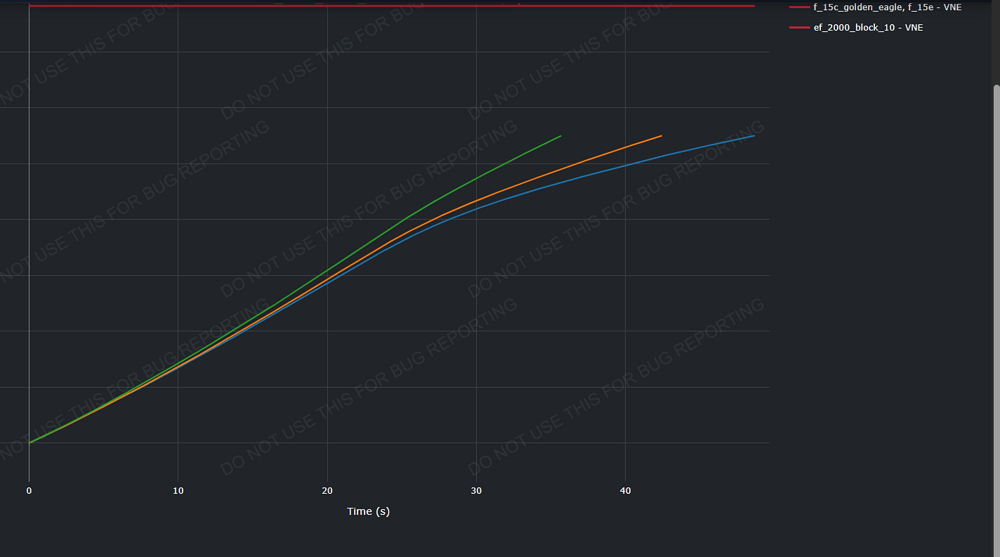Click the x-axis tick label "10"

pyautogui.click(x=178, y=491)
